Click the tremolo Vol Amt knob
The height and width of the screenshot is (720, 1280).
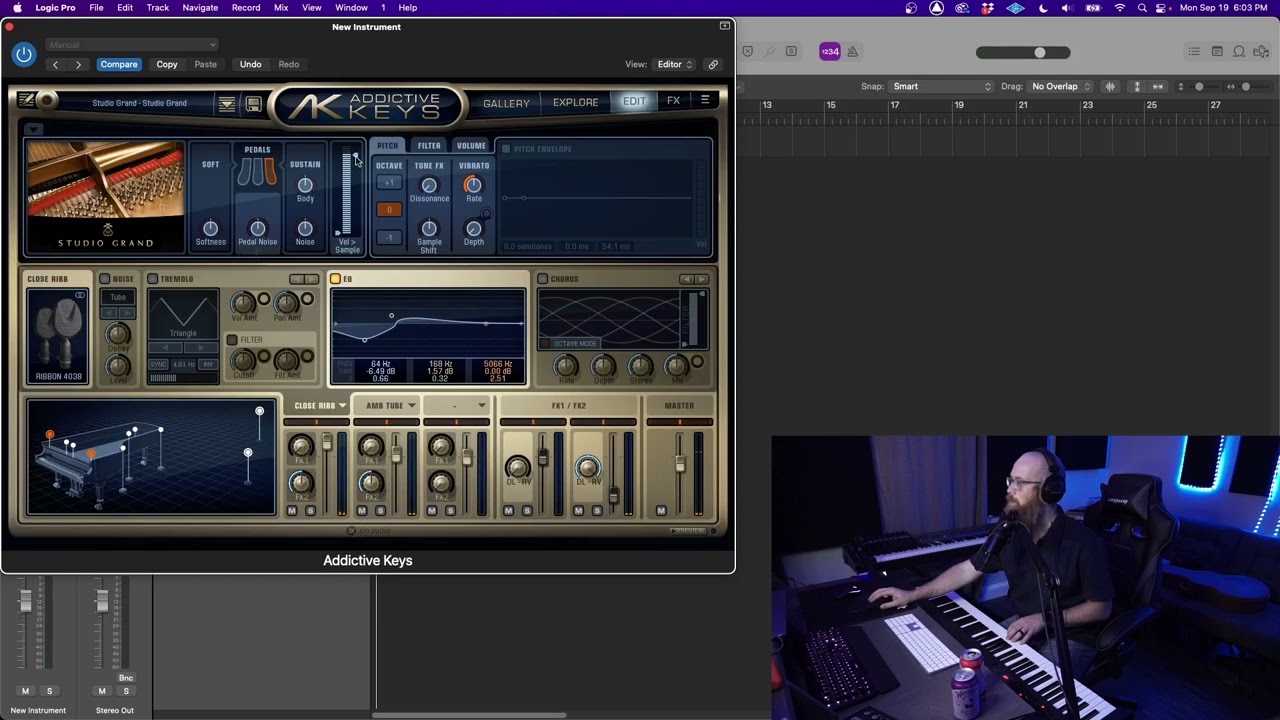243,302
